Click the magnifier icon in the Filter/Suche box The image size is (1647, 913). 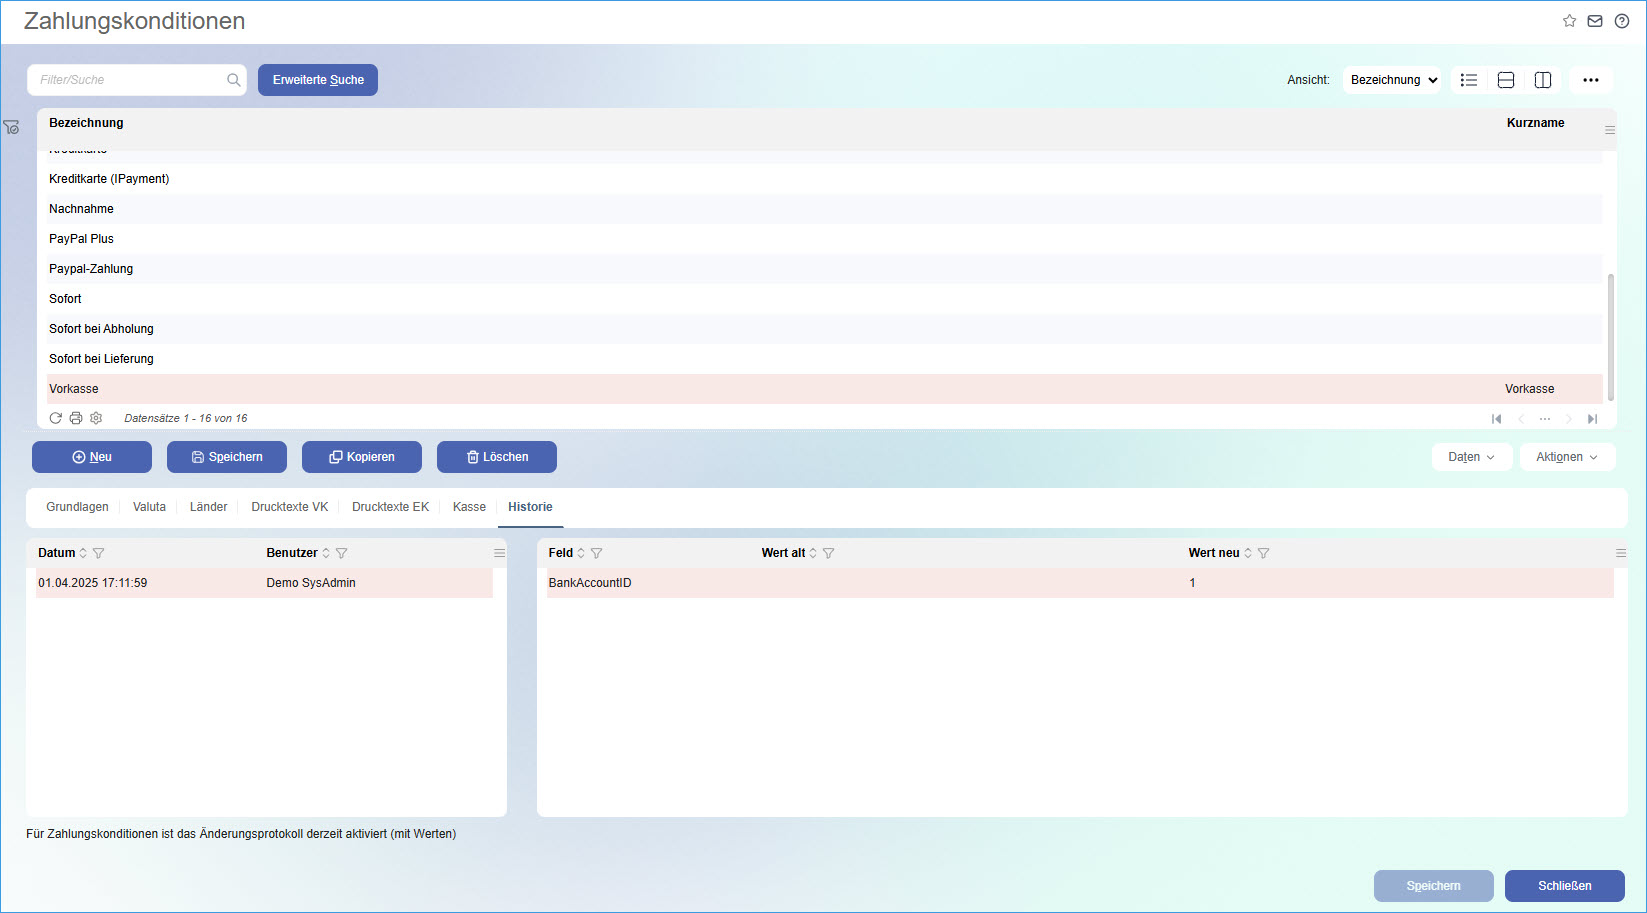tap(233, 80)
